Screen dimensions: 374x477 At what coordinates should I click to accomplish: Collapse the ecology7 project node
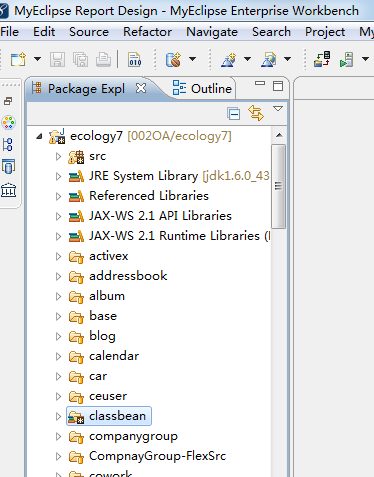coord(39,136)
